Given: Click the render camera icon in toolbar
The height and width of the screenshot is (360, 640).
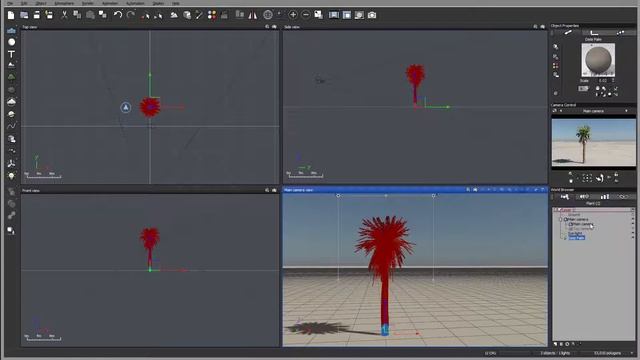Looking at the screenshot, I should 372,15.
